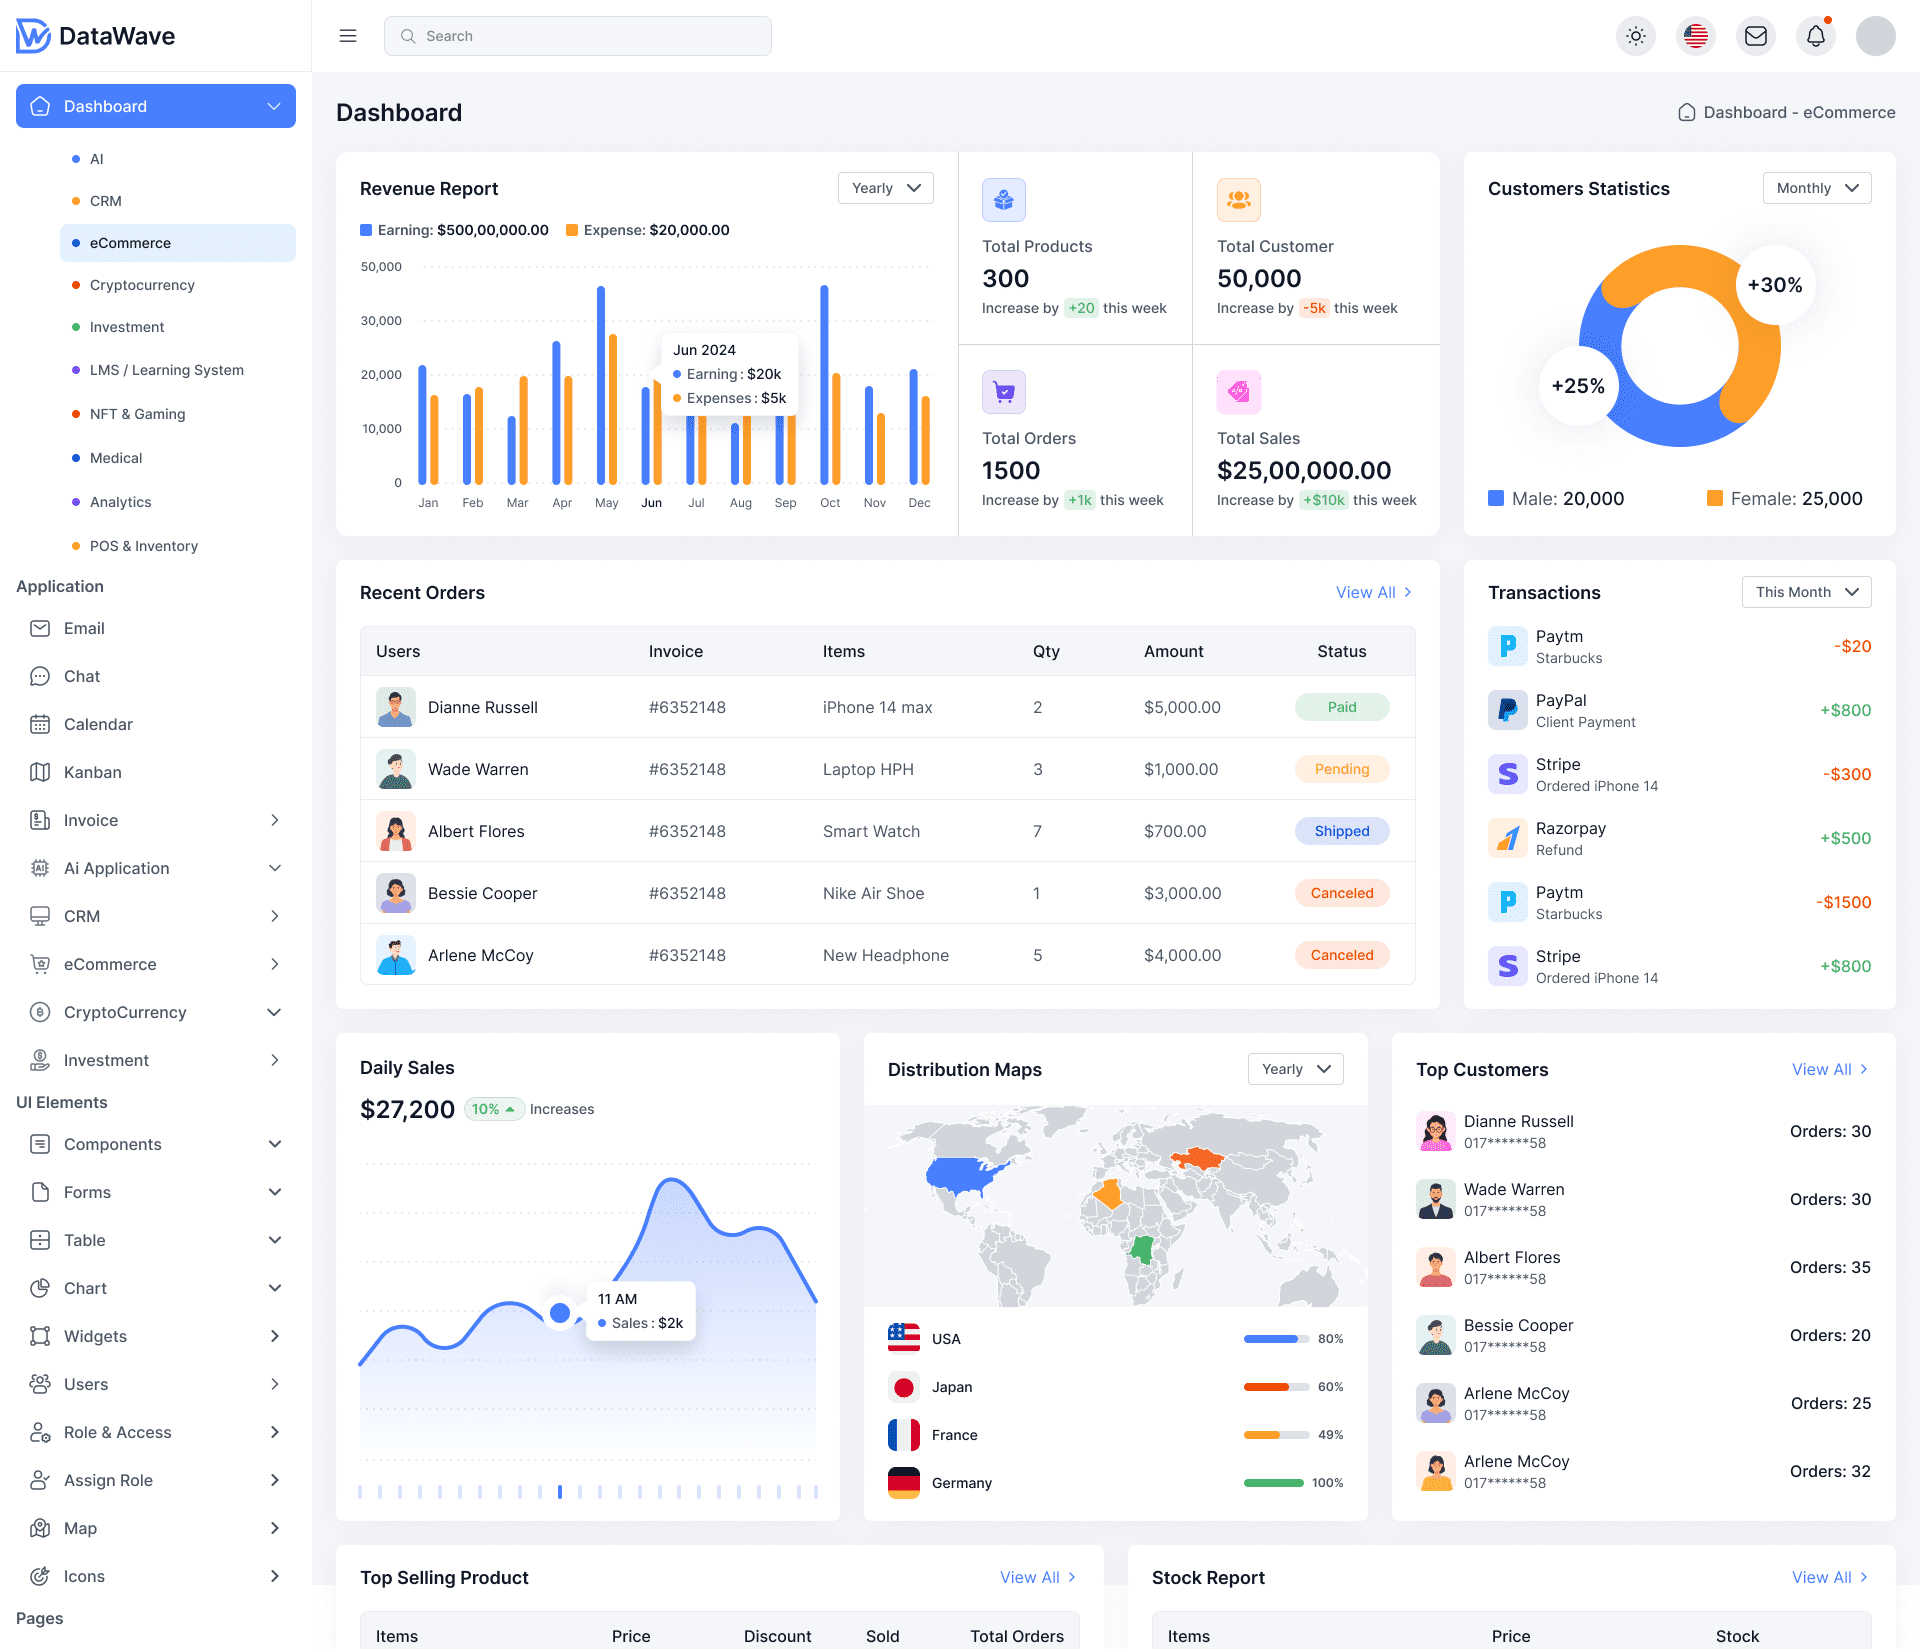
Task: Open the Widgets sidebar icon
Action: pyautogui.click(x=40, y=1336)
